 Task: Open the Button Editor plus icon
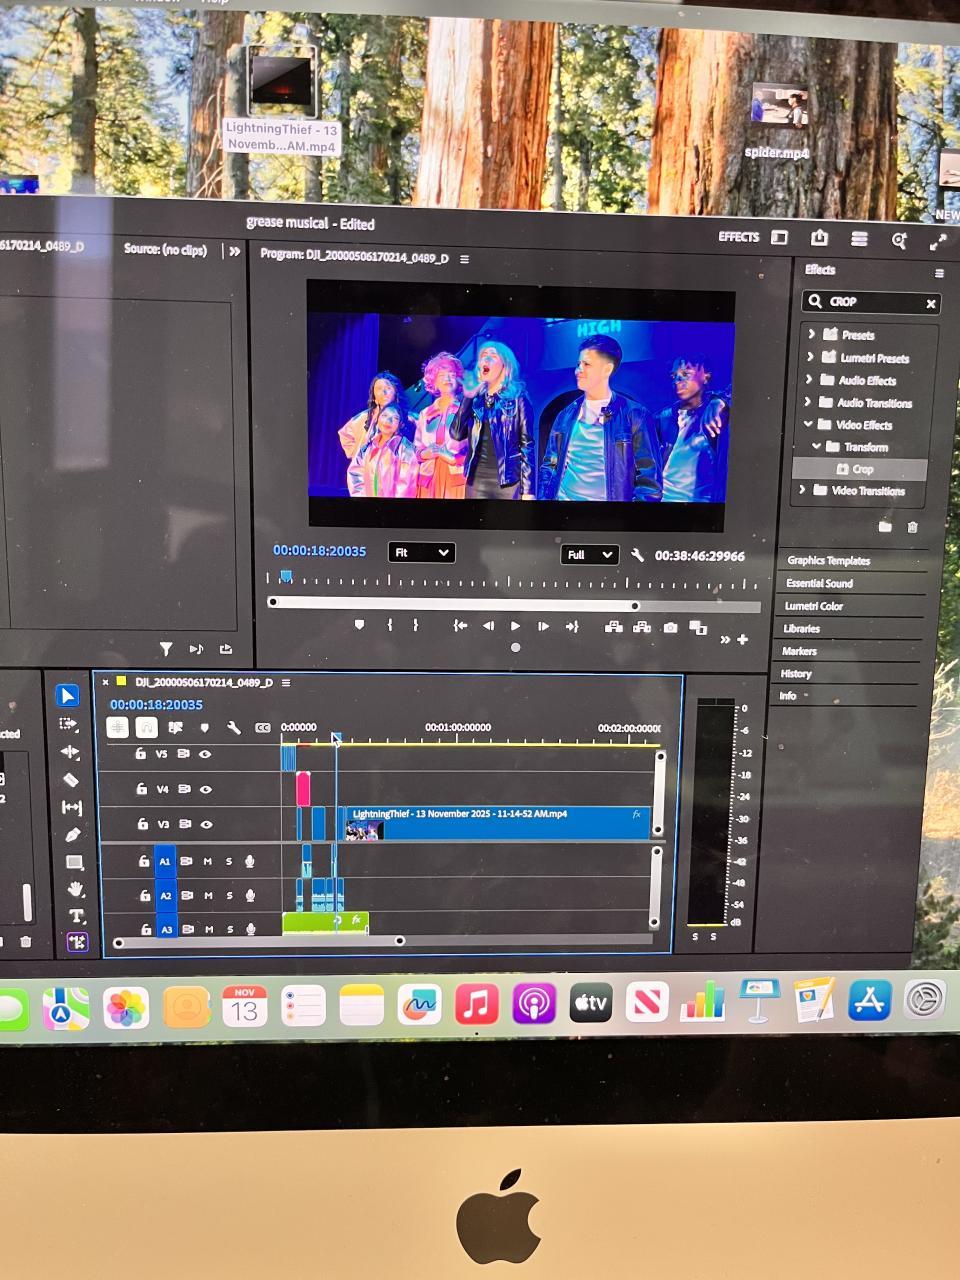743,639
